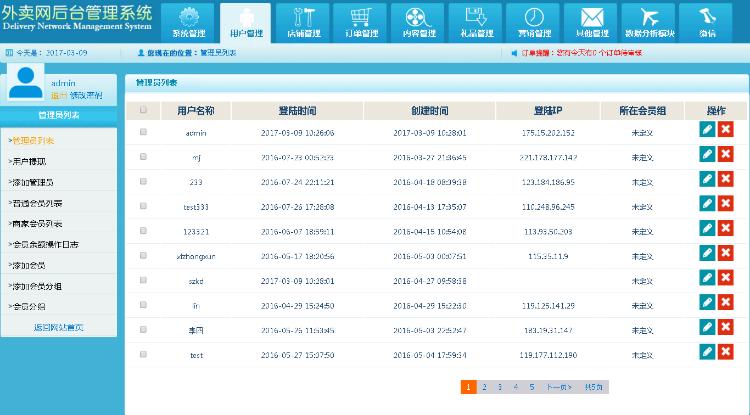Click the red delete icon for user 233
This screenshot has height=415, width=750.
point(726,178)
